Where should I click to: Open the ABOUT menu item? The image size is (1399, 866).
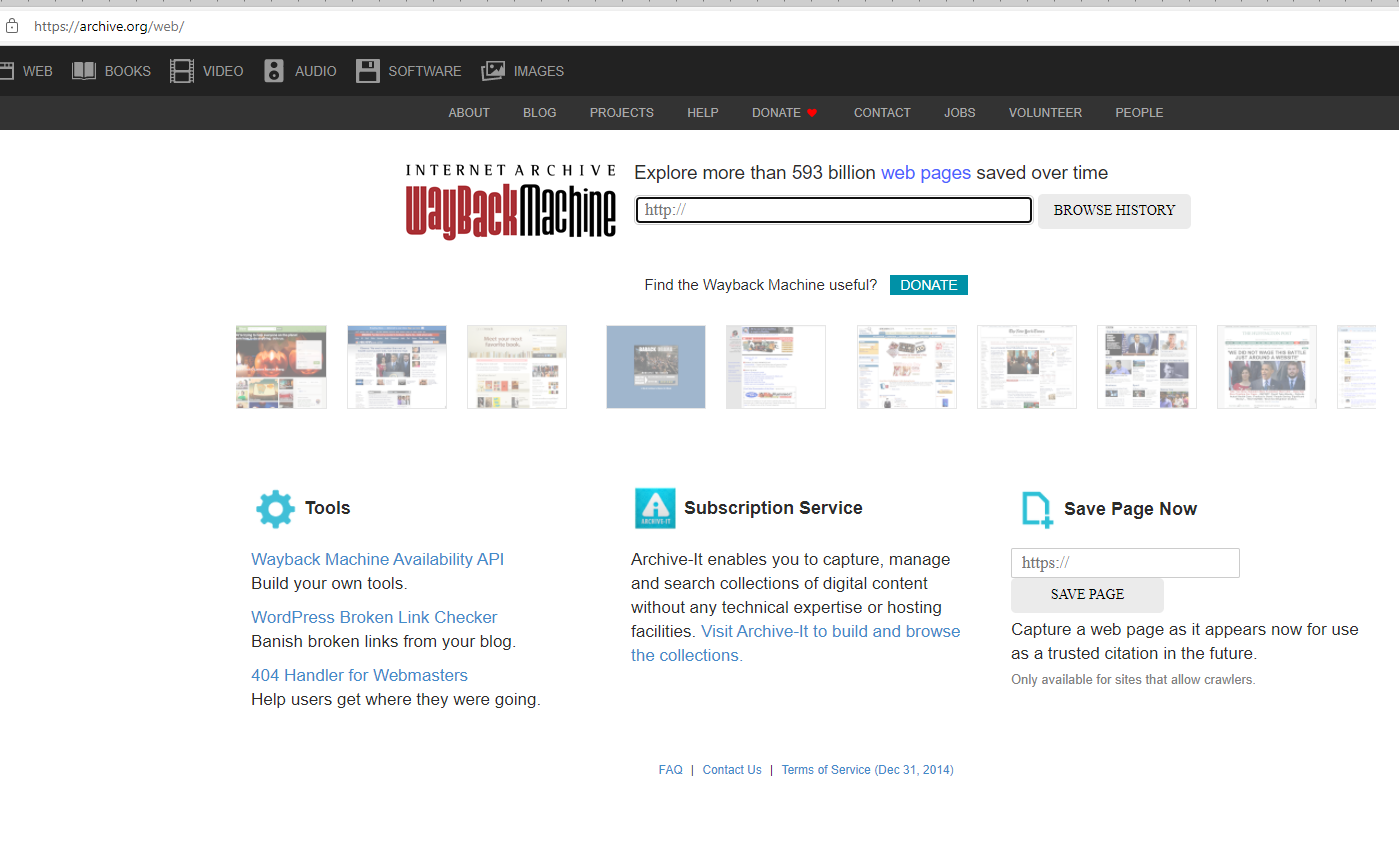point(469,113)
